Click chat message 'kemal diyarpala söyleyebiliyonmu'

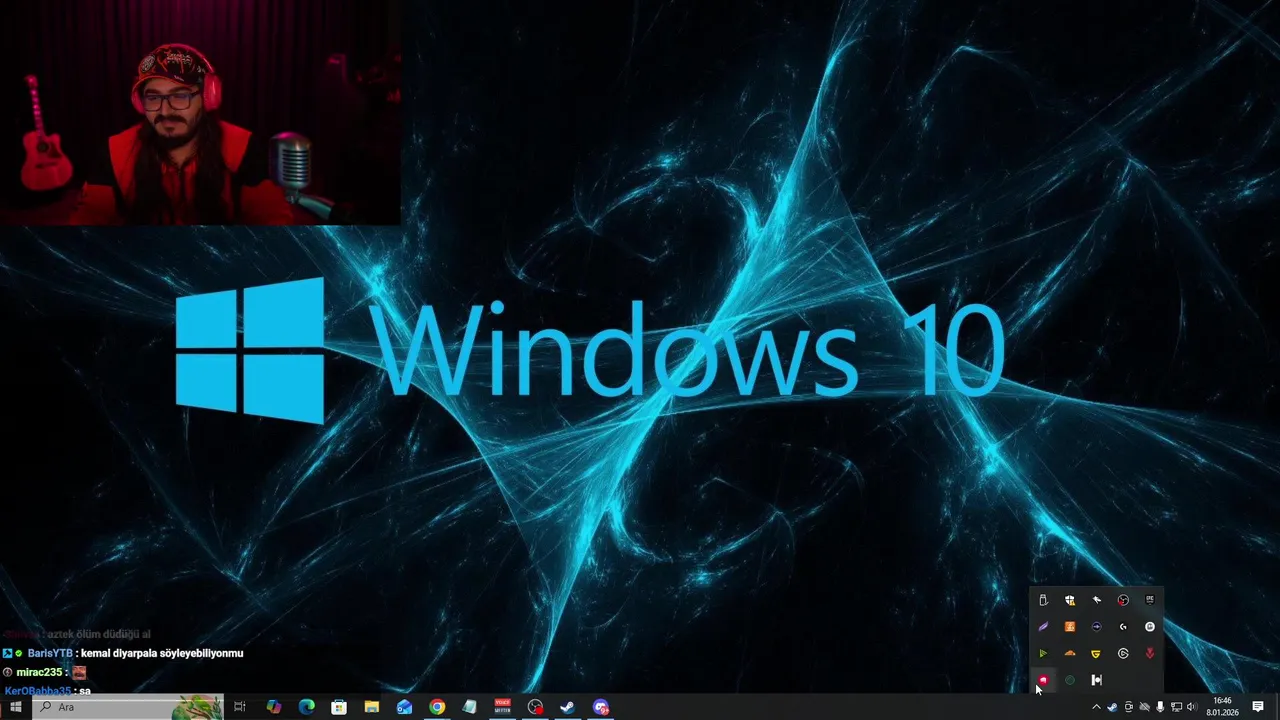(162, 653)
